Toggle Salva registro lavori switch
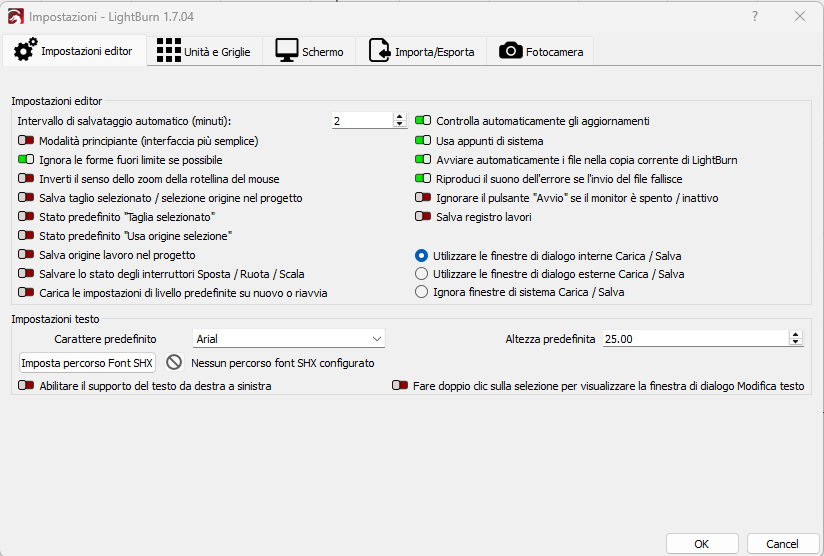 [423, 216]
